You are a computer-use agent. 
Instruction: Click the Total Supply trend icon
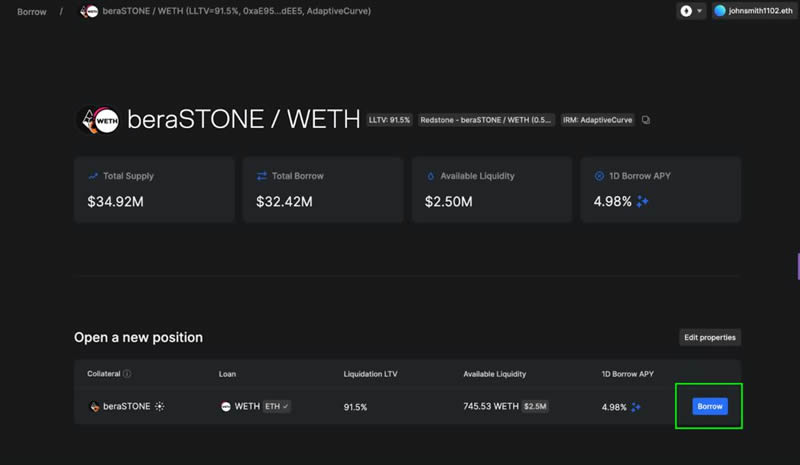click(x=93, y=176)
